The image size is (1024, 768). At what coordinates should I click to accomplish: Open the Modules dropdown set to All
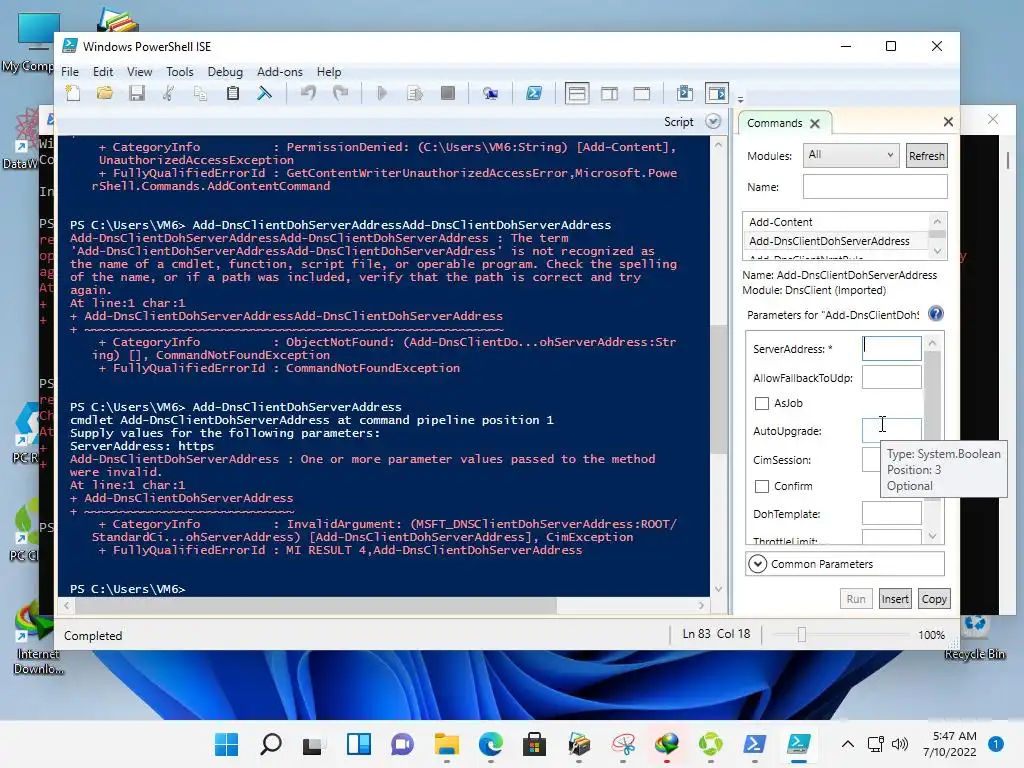pos(851,155)
